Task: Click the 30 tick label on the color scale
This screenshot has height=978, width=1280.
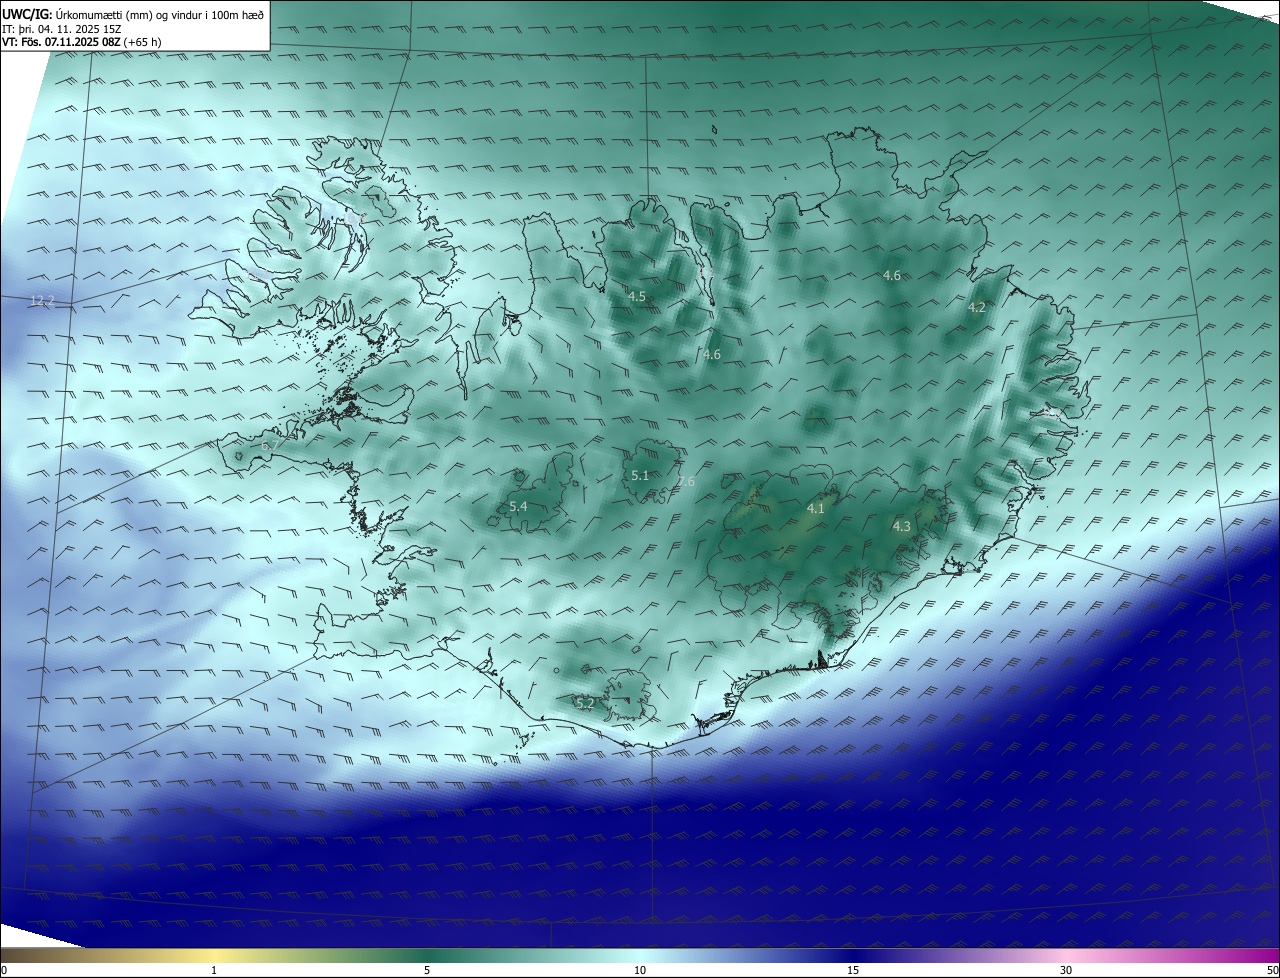Action: coord(1066,970)
